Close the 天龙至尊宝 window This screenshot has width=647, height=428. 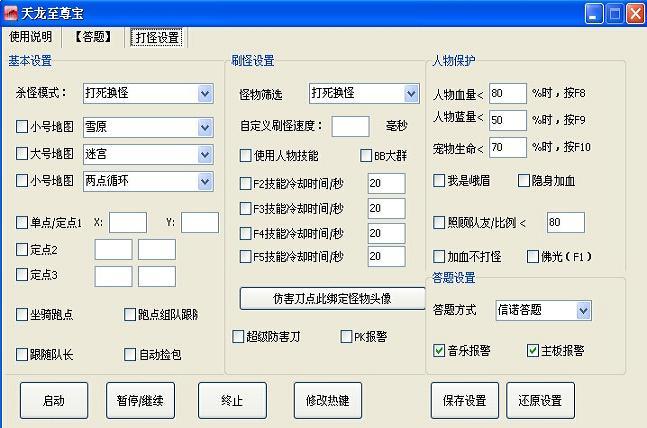(x=635, y=14)
